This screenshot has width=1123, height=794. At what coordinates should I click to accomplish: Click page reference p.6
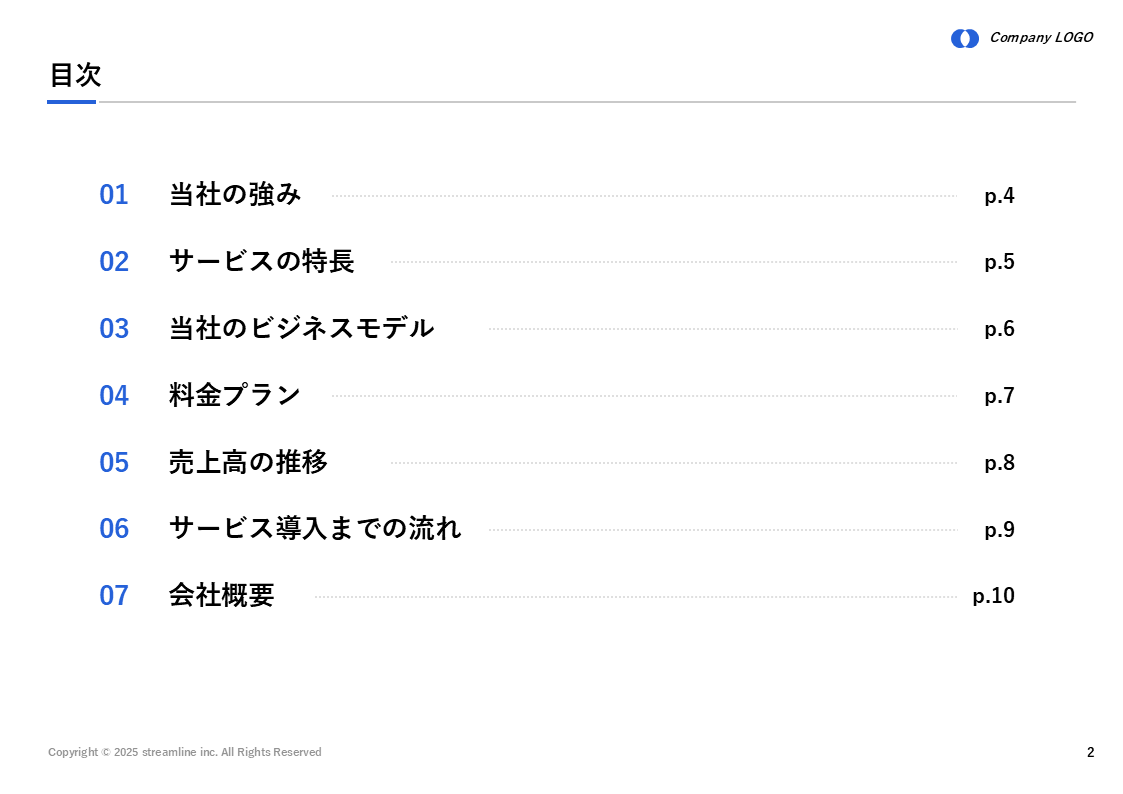click(999, 329)
